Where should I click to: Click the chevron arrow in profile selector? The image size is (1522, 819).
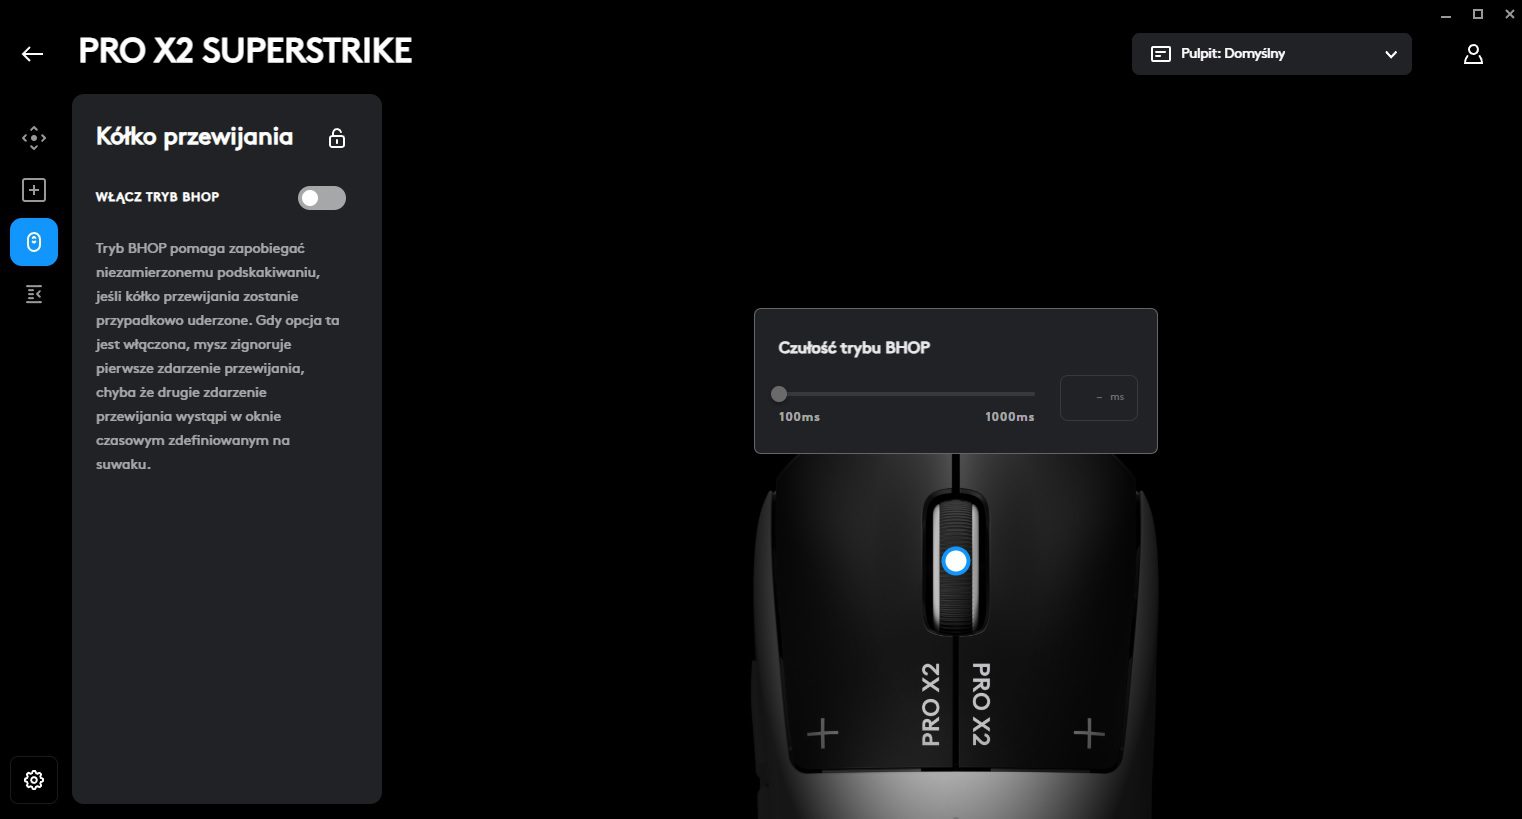point(1391,54)
